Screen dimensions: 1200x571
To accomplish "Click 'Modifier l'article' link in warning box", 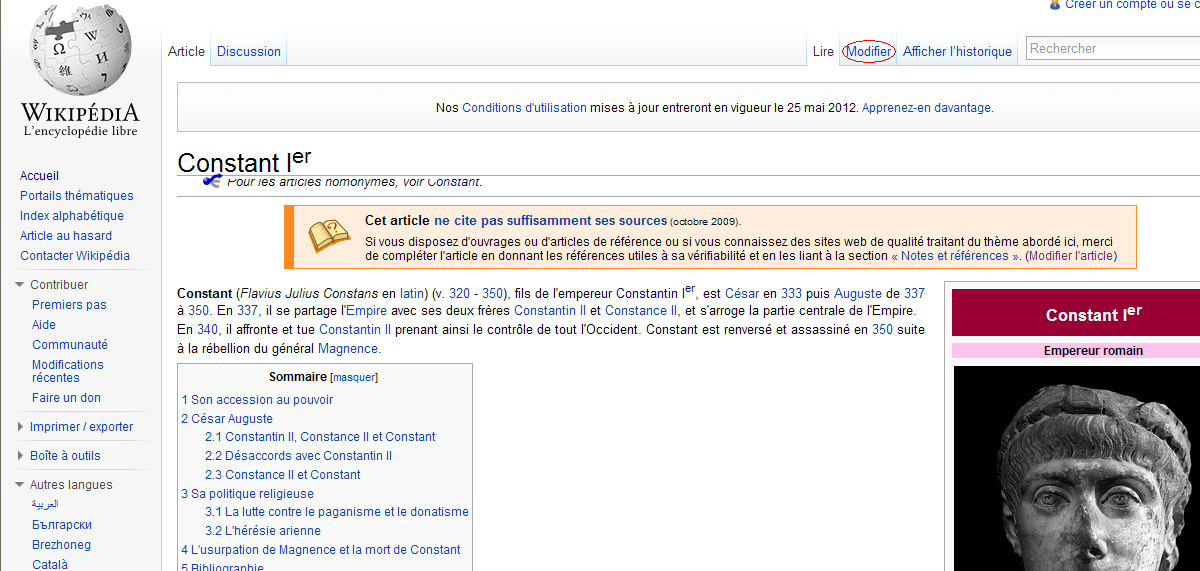I will point(1070,256).
